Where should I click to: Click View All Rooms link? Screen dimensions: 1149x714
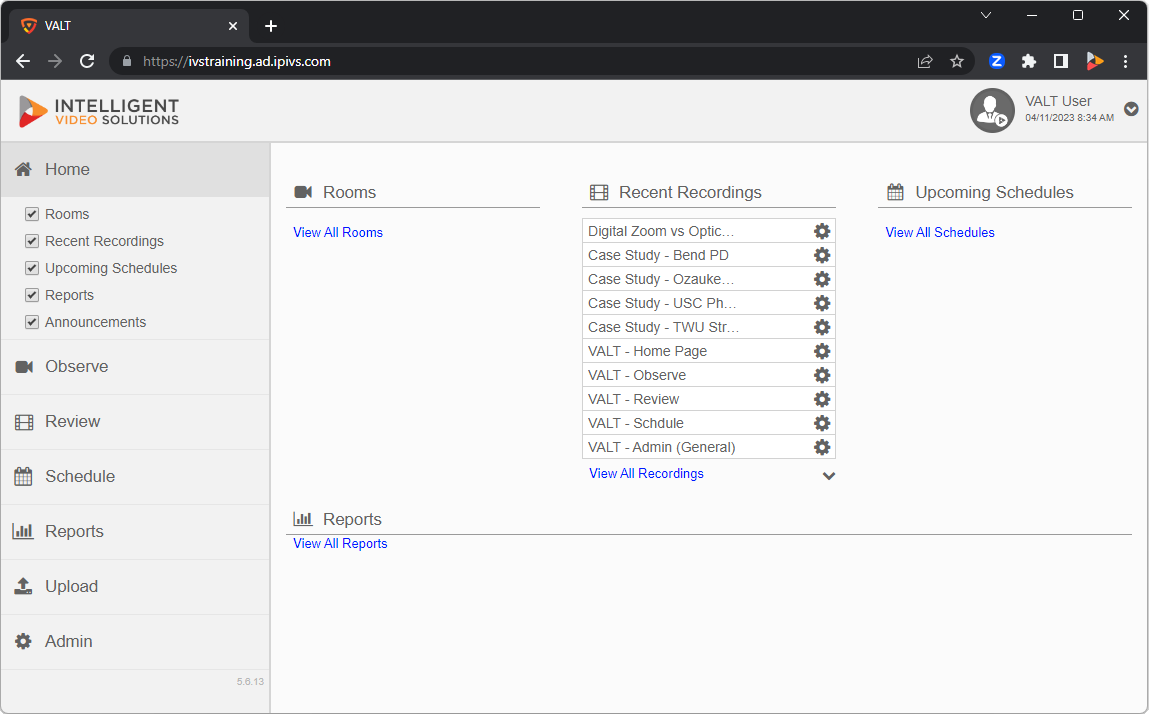click(338, 232)
